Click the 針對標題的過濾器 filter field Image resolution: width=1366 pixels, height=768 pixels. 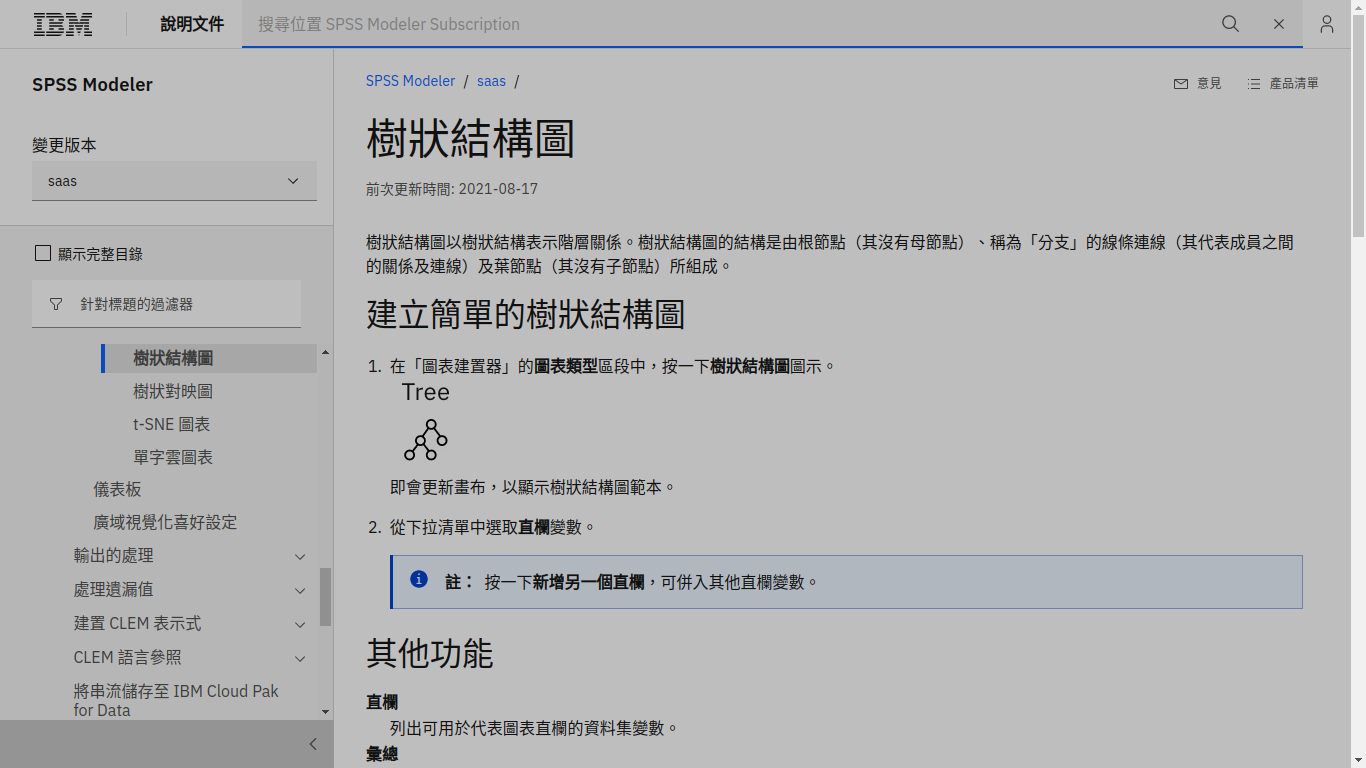[x=166, y=304]
